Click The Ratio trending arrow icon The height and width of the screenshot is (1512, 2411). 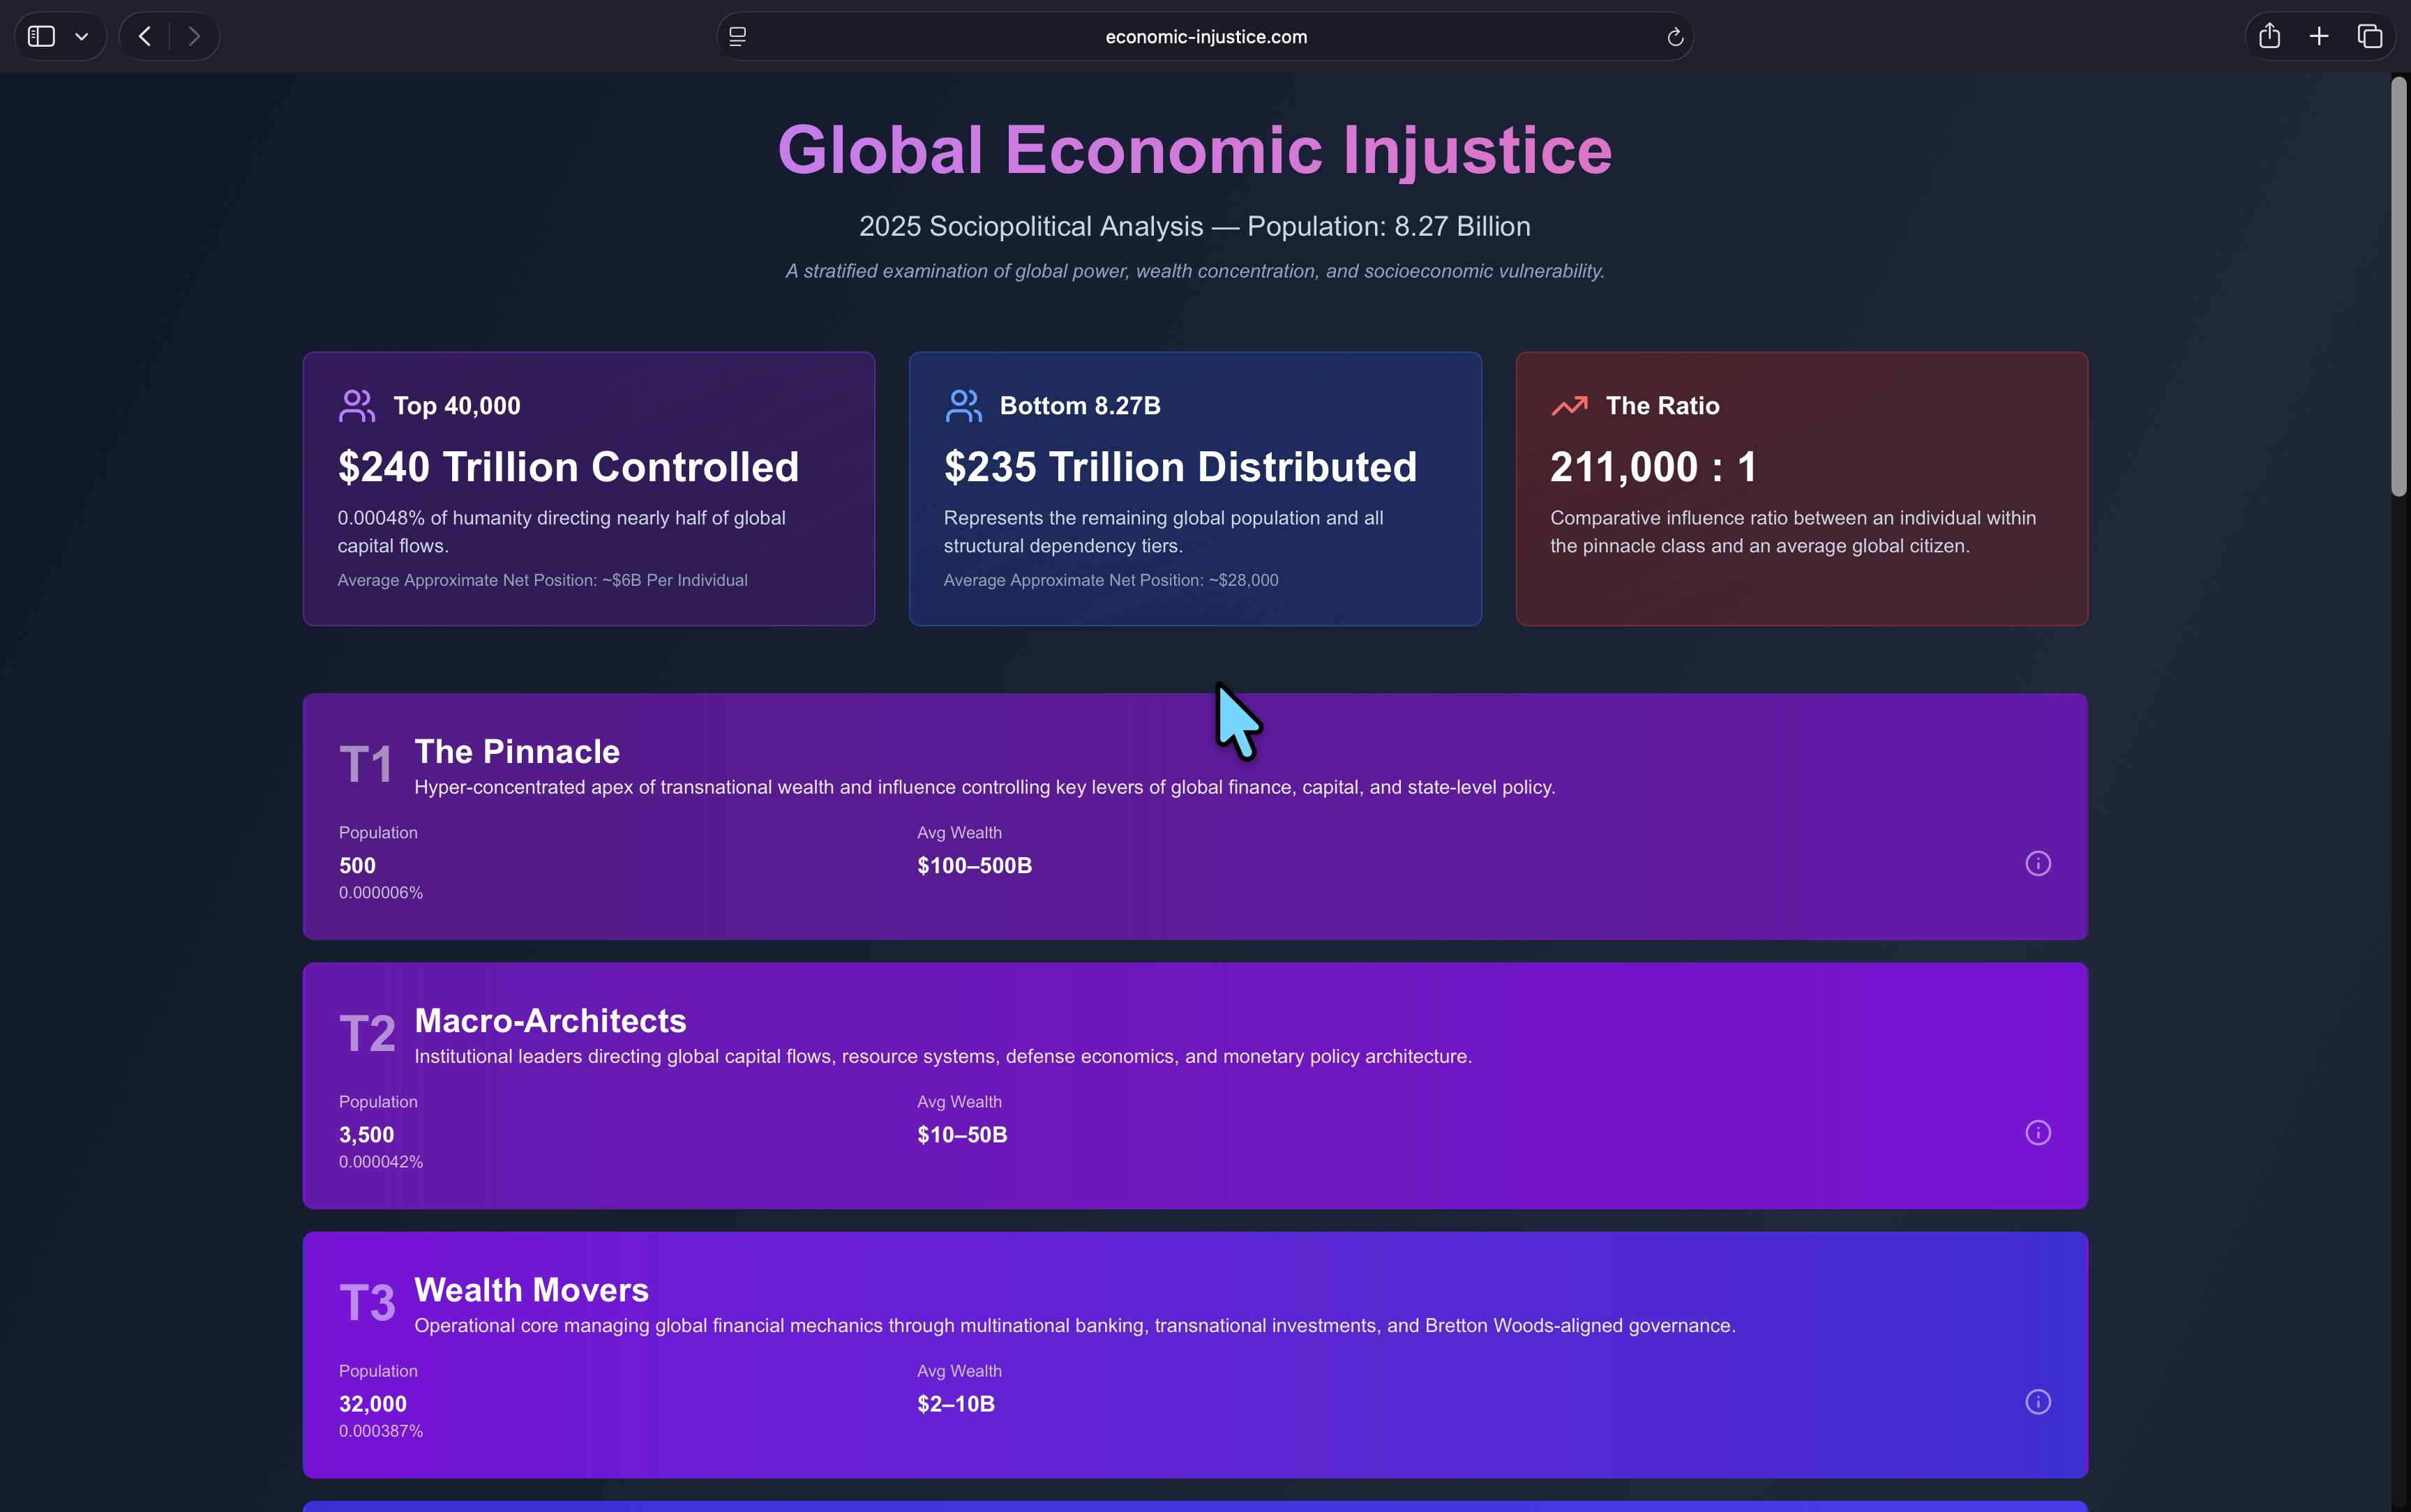(1569, 406)
